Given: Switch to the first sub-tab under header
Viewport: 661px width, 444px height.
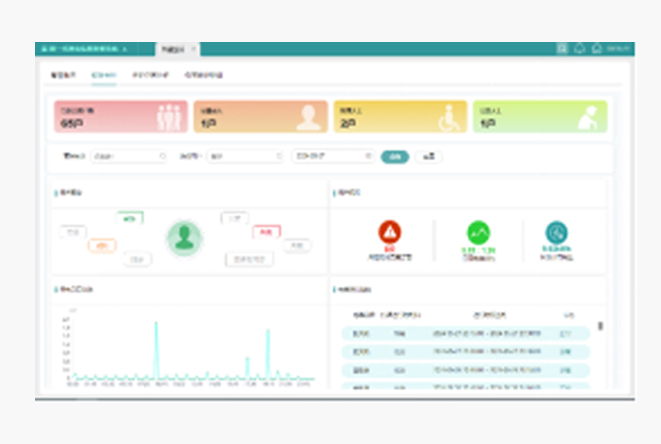Looking at the screenshot, I should point(62,75).
